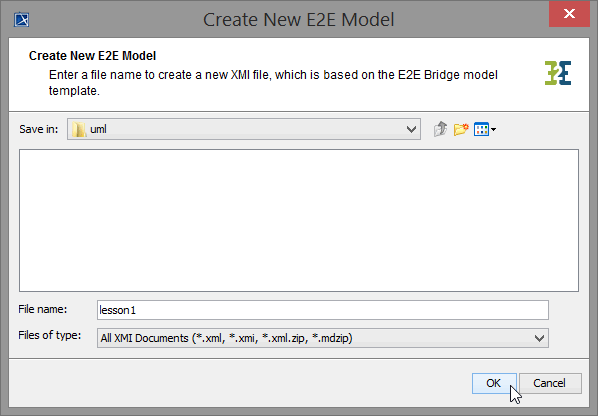Click the uml location name text
598x416 pixels.
[98, 129]
